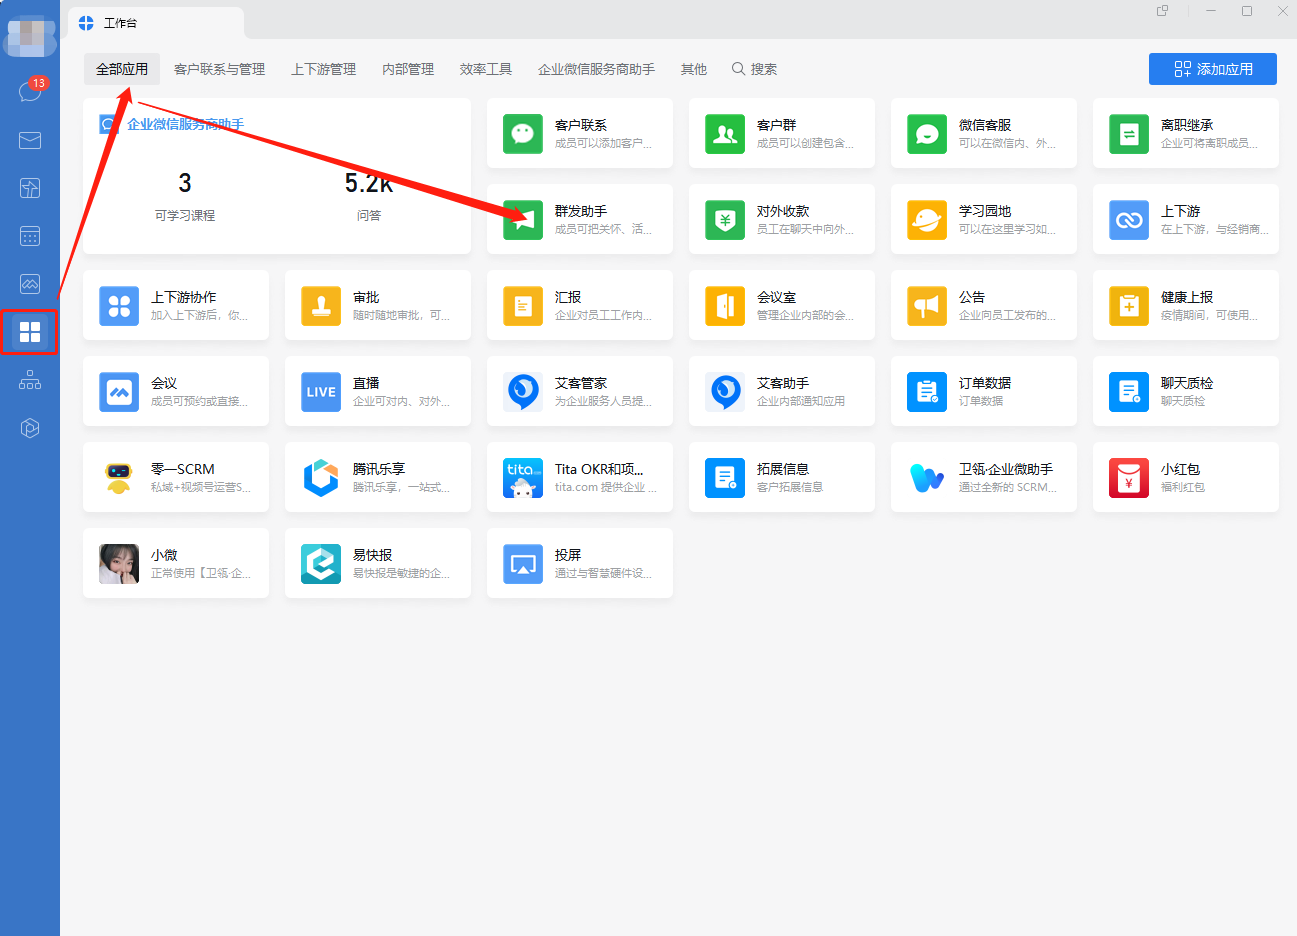Image resolution: width=1297 pixels, height=936 pixels.
Task: Open the 投屏 screen casting app
Action: (523, 564)
